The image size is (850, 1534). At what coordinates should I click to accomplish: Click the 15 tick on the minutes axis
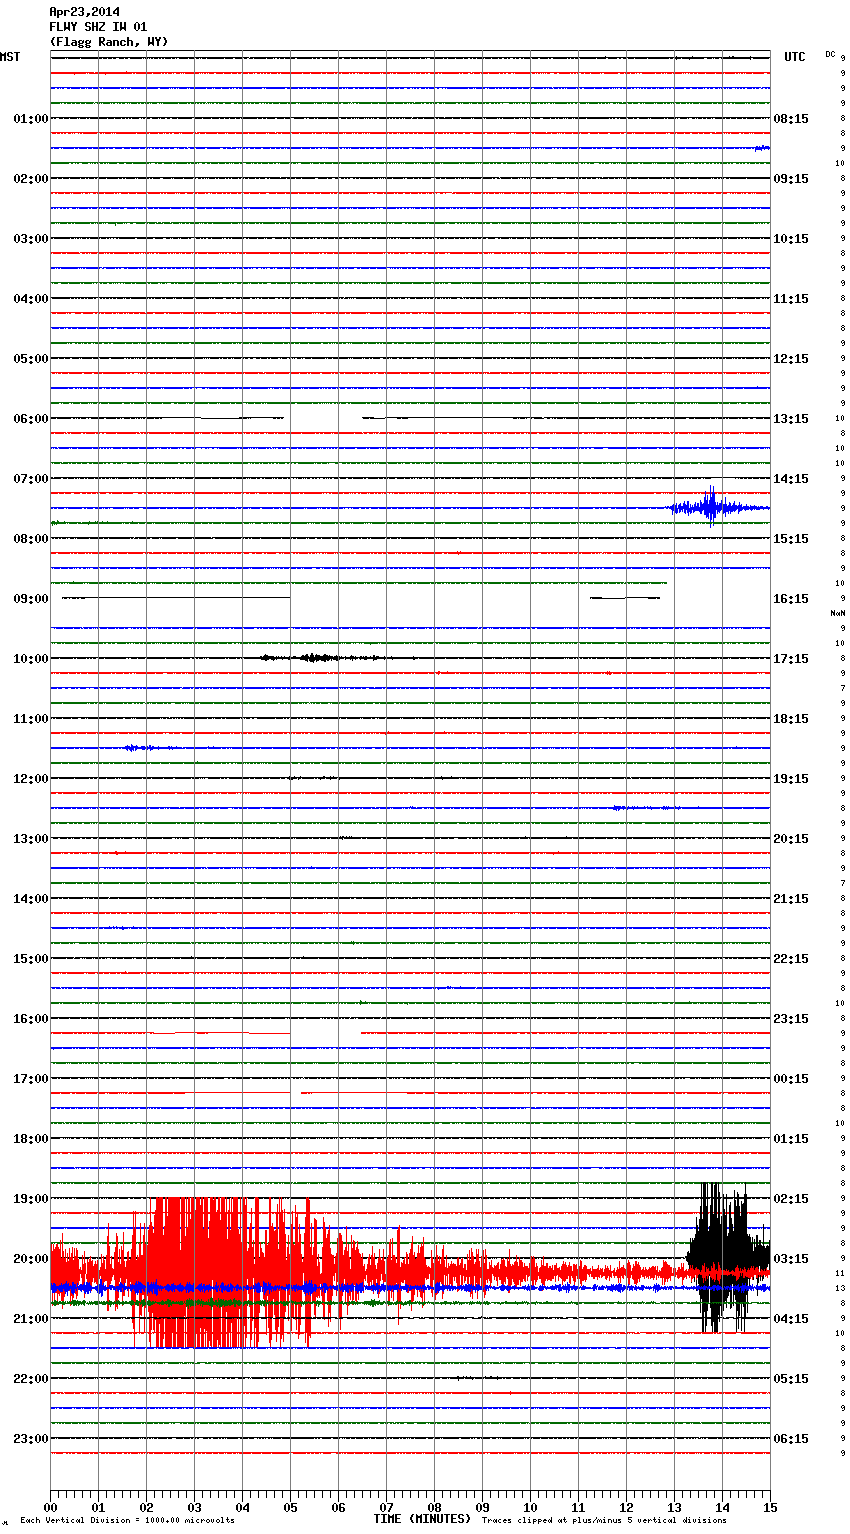coord(770,1507)
